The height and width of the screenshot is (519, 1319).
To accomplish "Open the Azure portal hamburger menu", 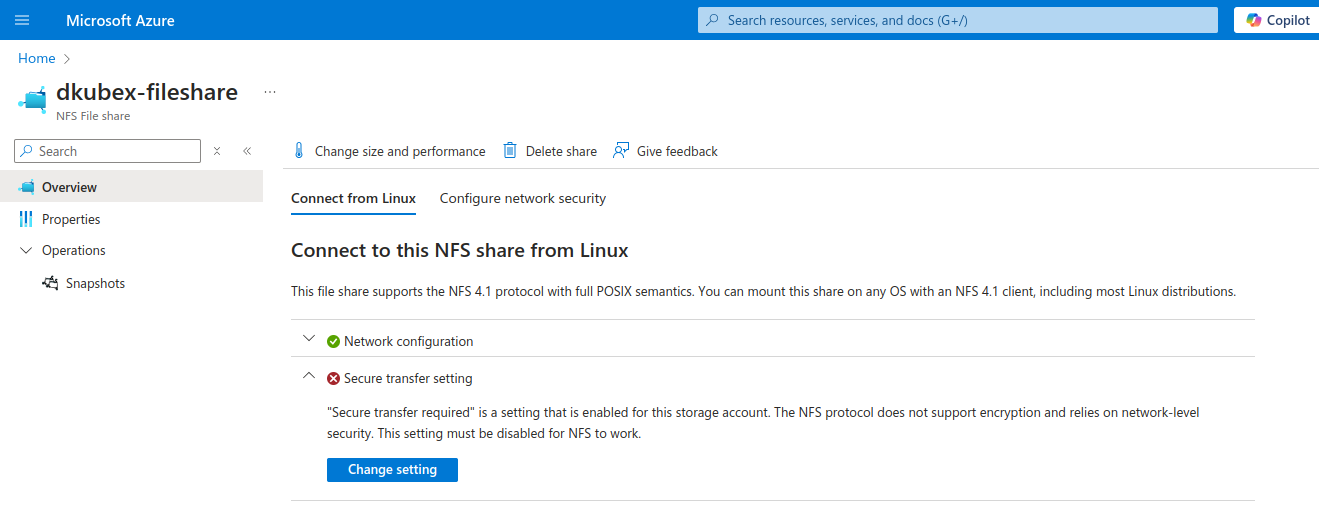I will click(22, 20).
